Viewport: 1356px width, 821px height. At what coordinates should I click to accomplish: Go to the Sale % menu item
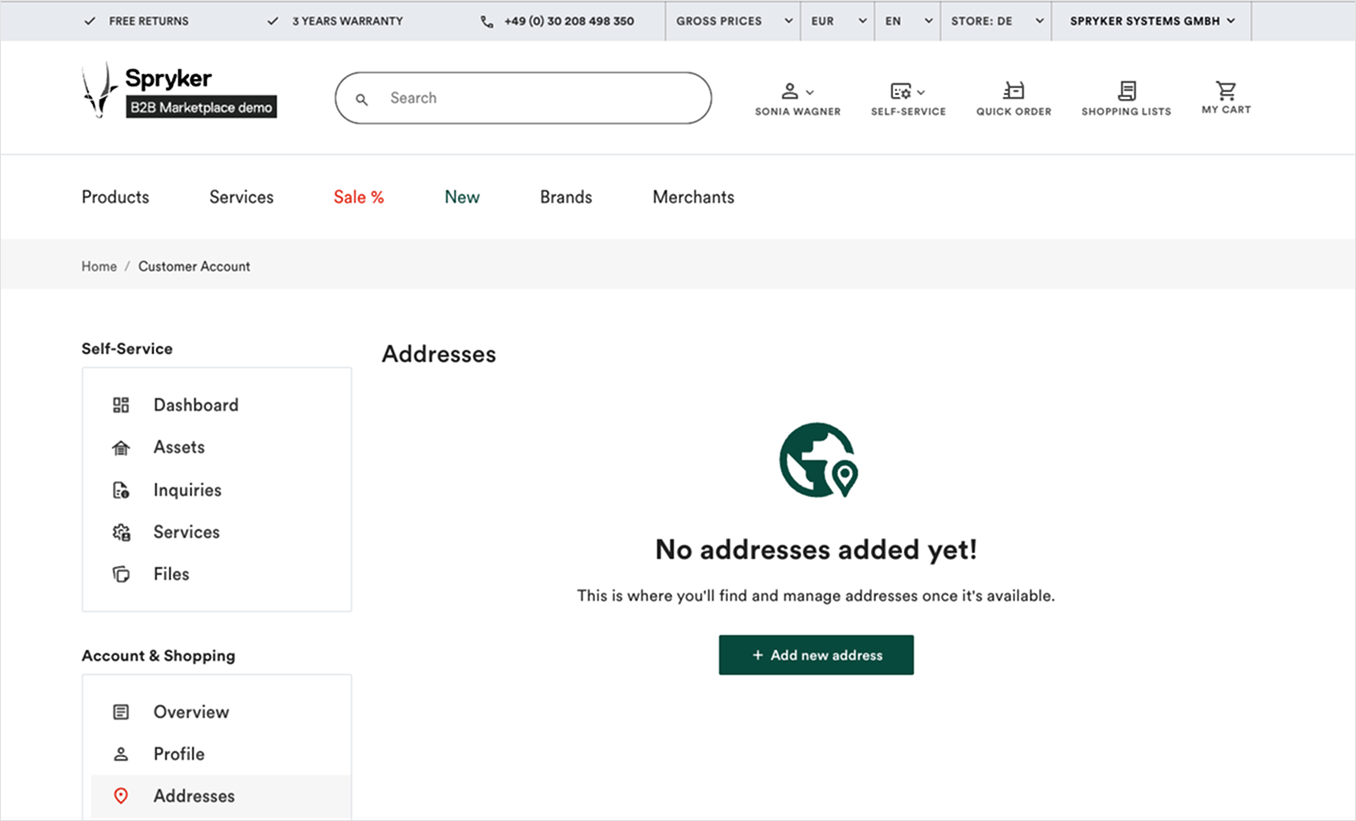358,197
